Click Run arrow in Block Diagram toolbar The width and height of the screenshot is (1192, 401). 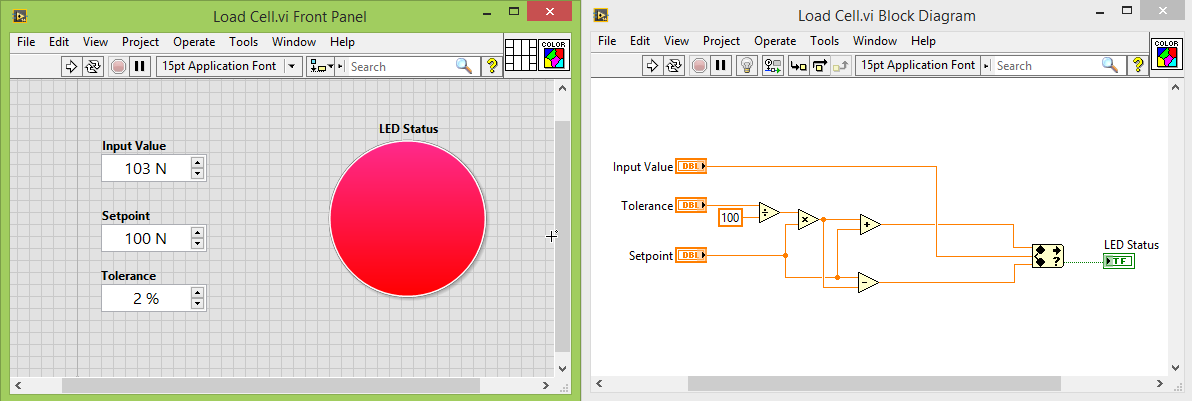coord(651,65)
